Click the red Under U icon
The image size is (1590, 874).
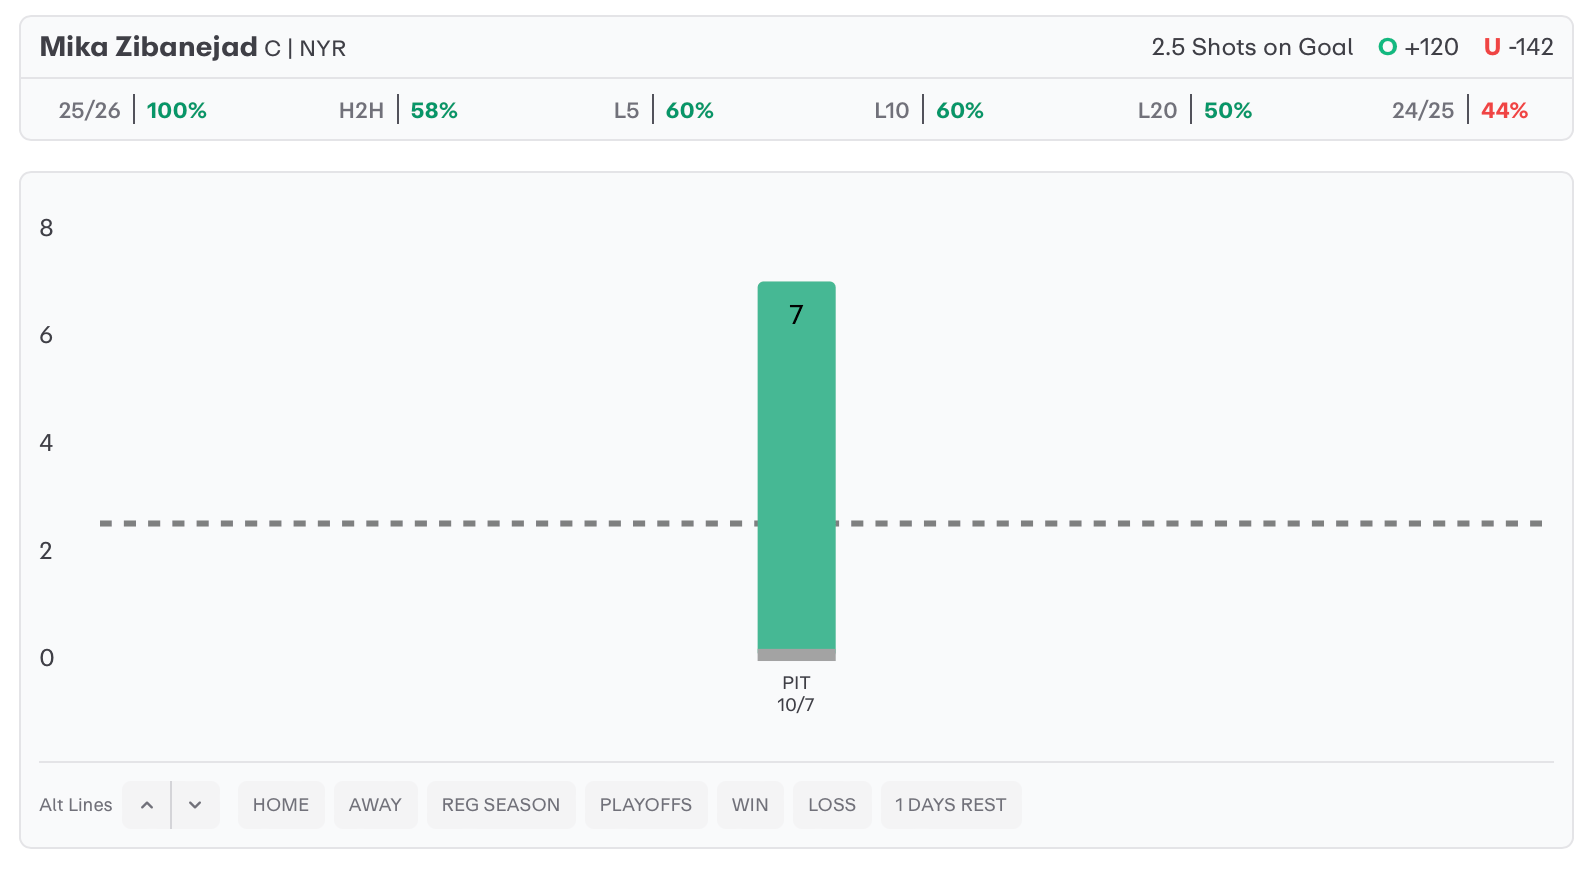coord(1492,47)
